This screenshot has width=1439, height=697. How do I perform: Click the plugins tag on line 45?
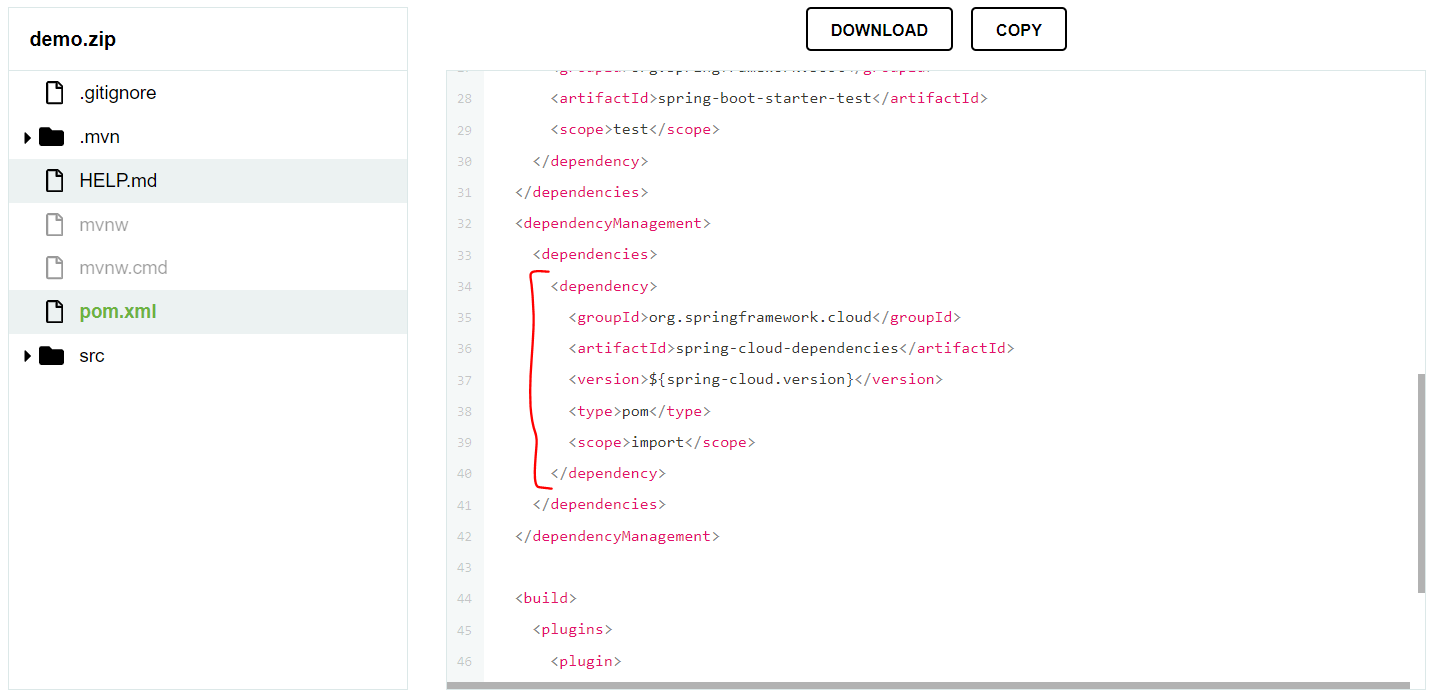[x=573, y=629]
